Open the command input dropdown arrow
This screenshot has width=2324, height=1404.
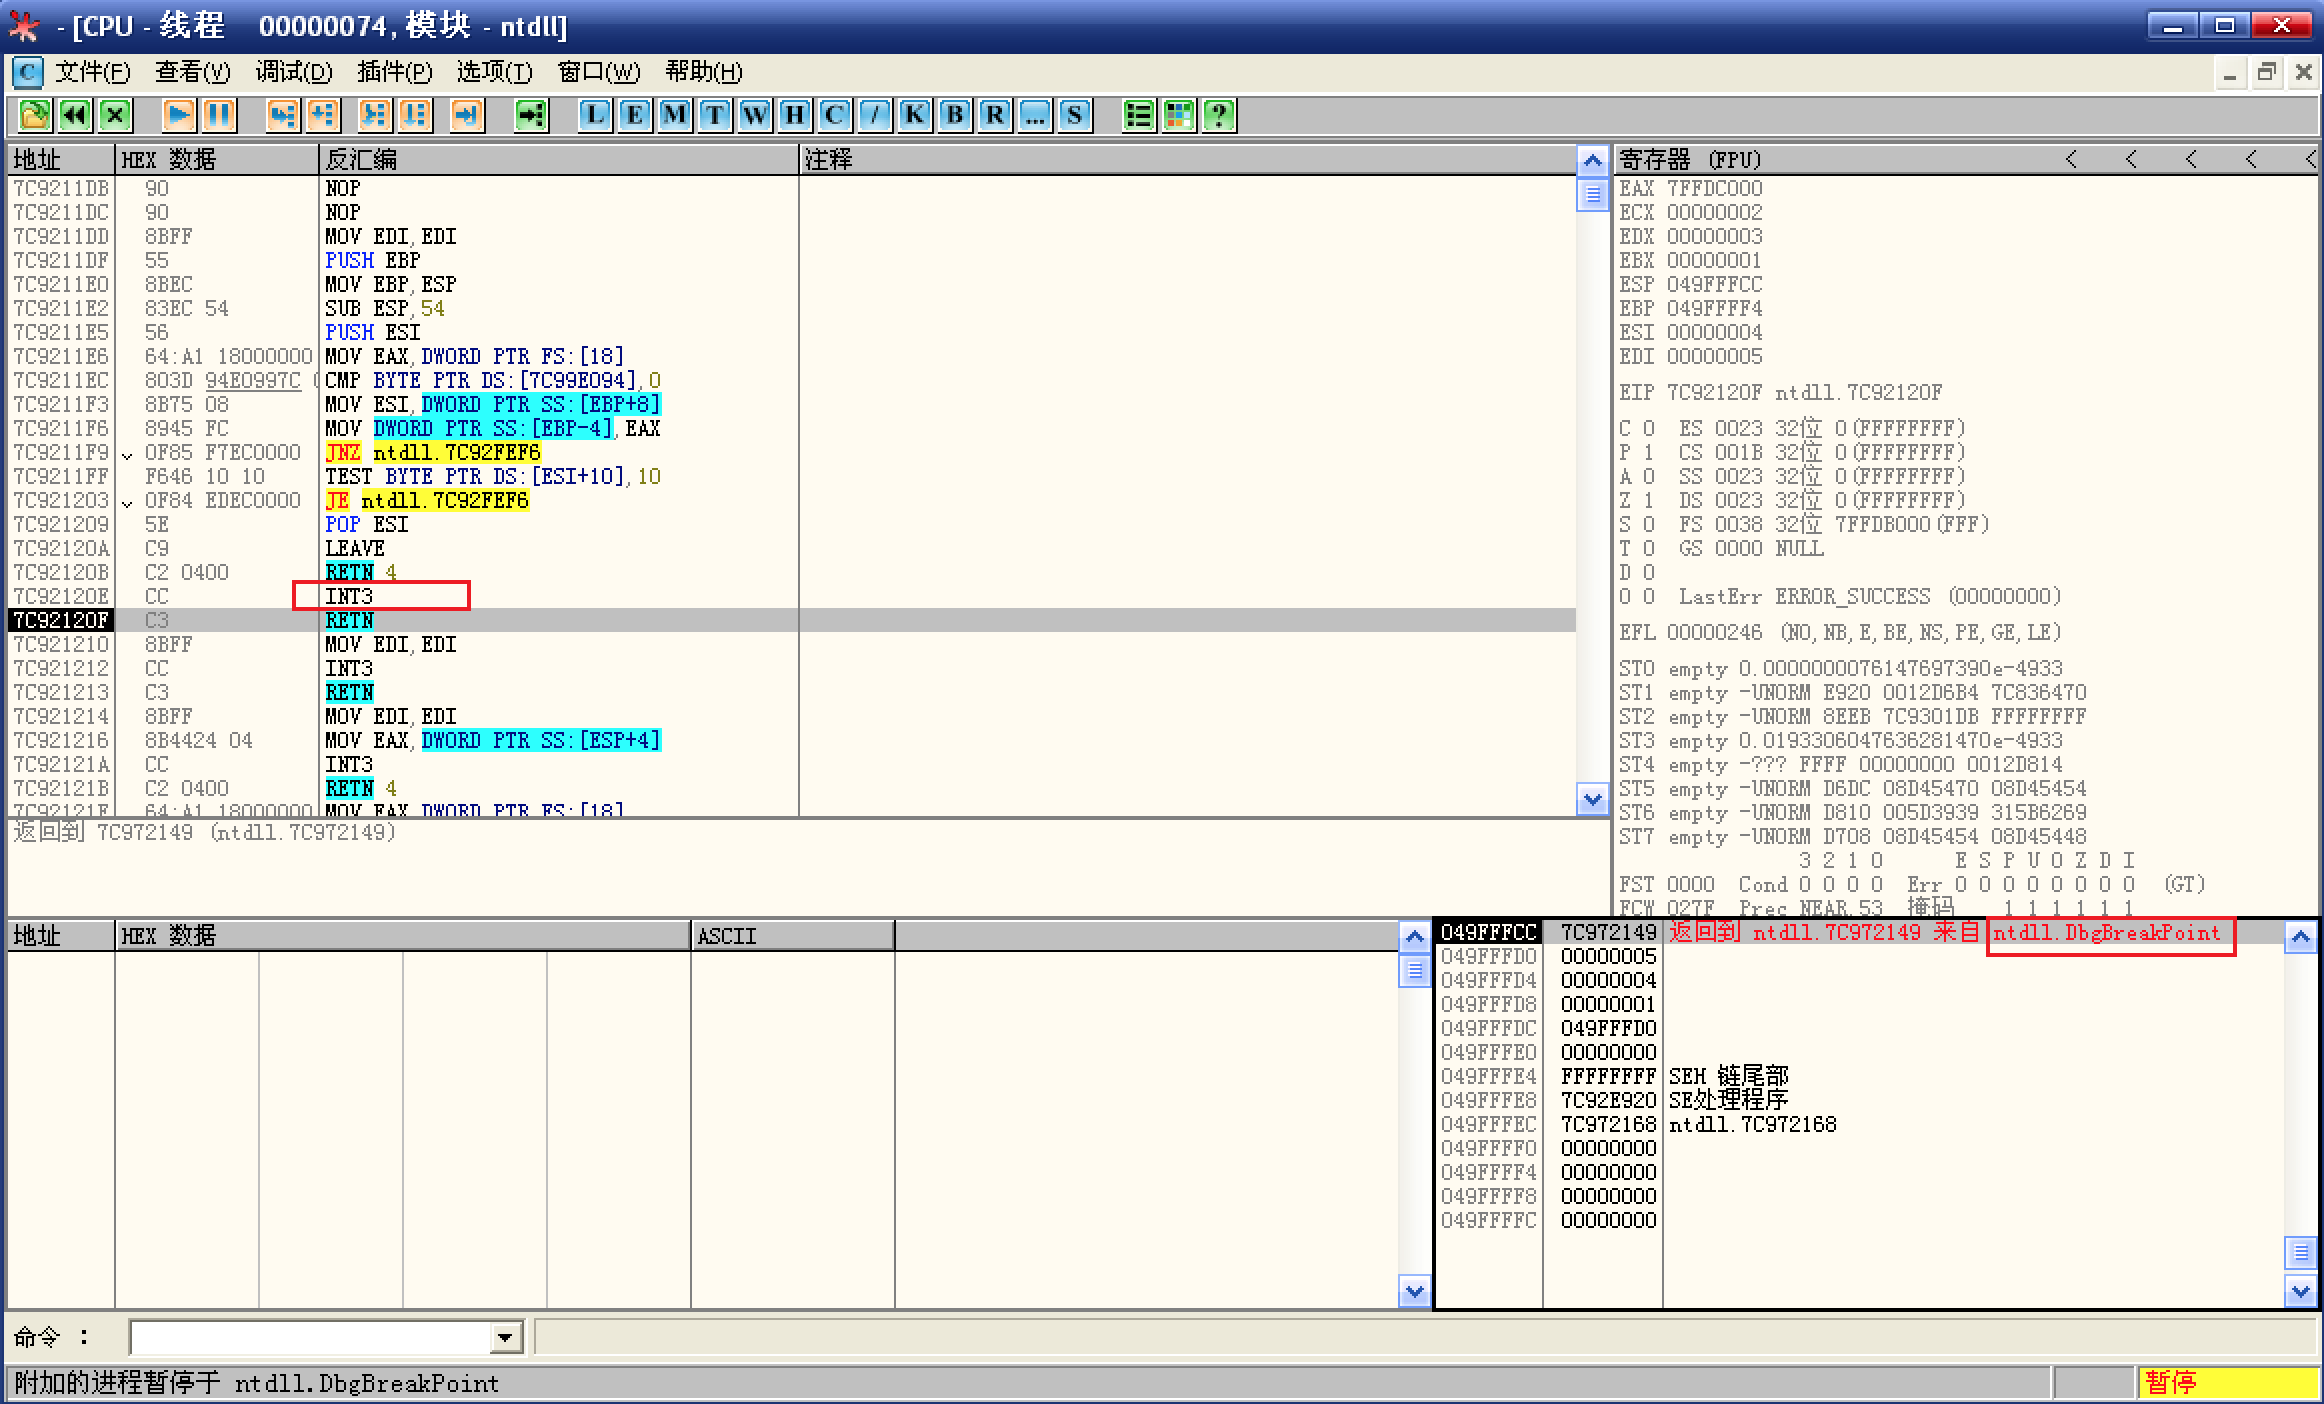pos(506,1337)
